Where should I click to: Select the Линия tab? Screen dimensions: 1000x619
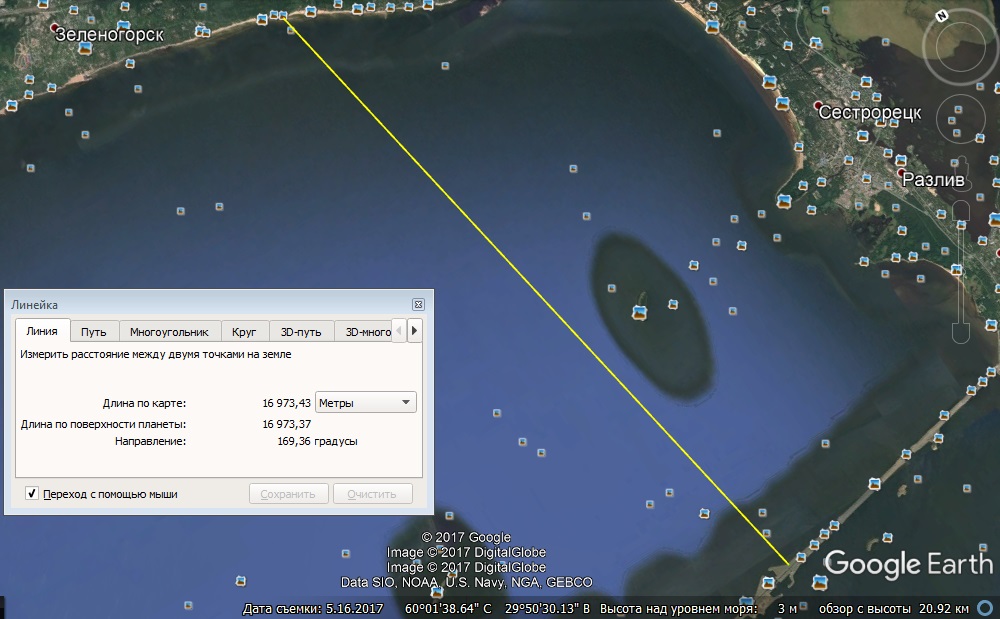point(42,331)
